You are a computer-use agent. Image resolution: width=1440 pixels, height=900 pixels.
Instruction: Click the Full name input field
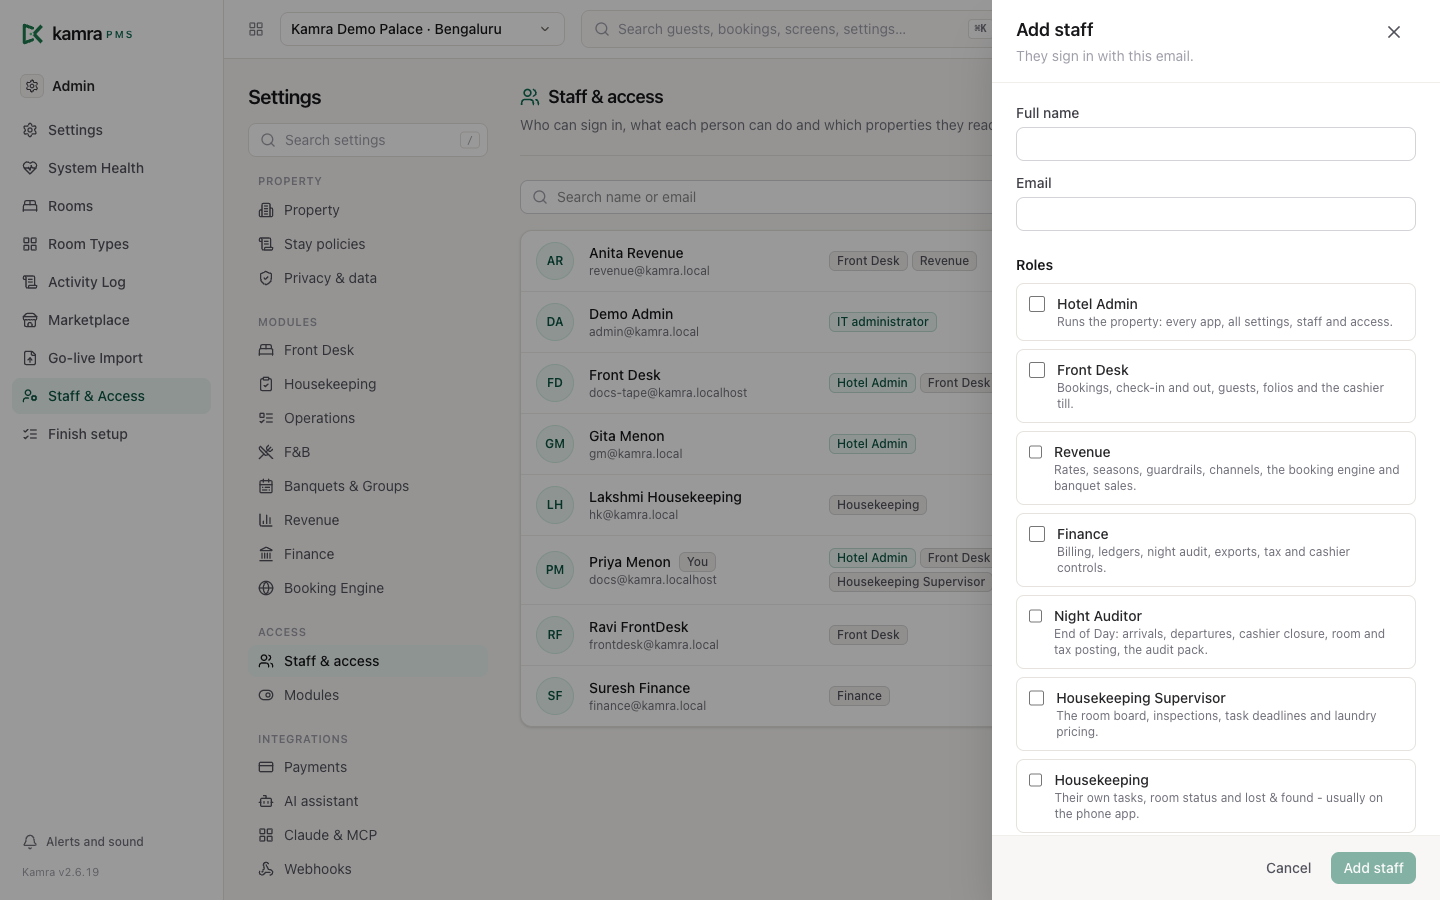[x=1216, y=144]
